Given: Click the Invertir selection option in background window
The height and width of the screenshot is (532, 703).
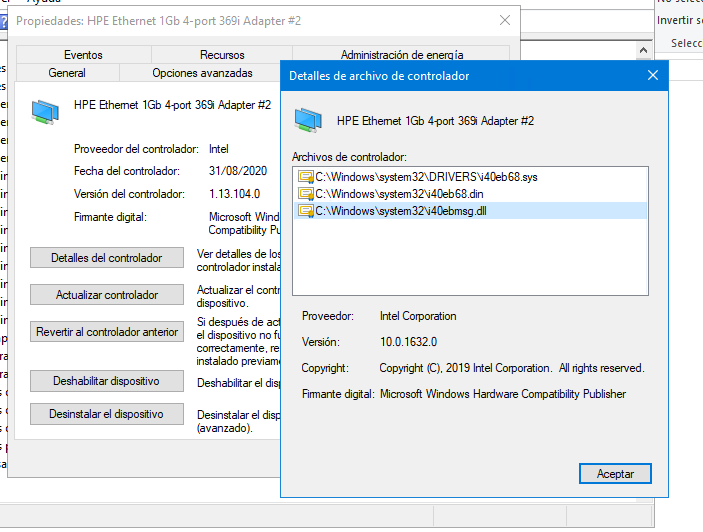Looking at the screenshot, I should click(679, 20).
